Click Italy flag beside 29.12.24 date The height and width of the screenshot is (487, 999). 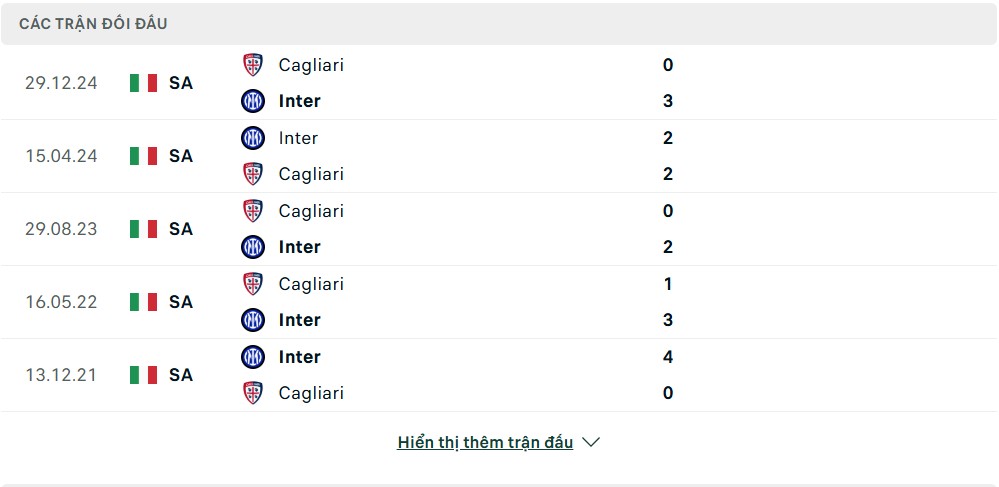[143, 83]
